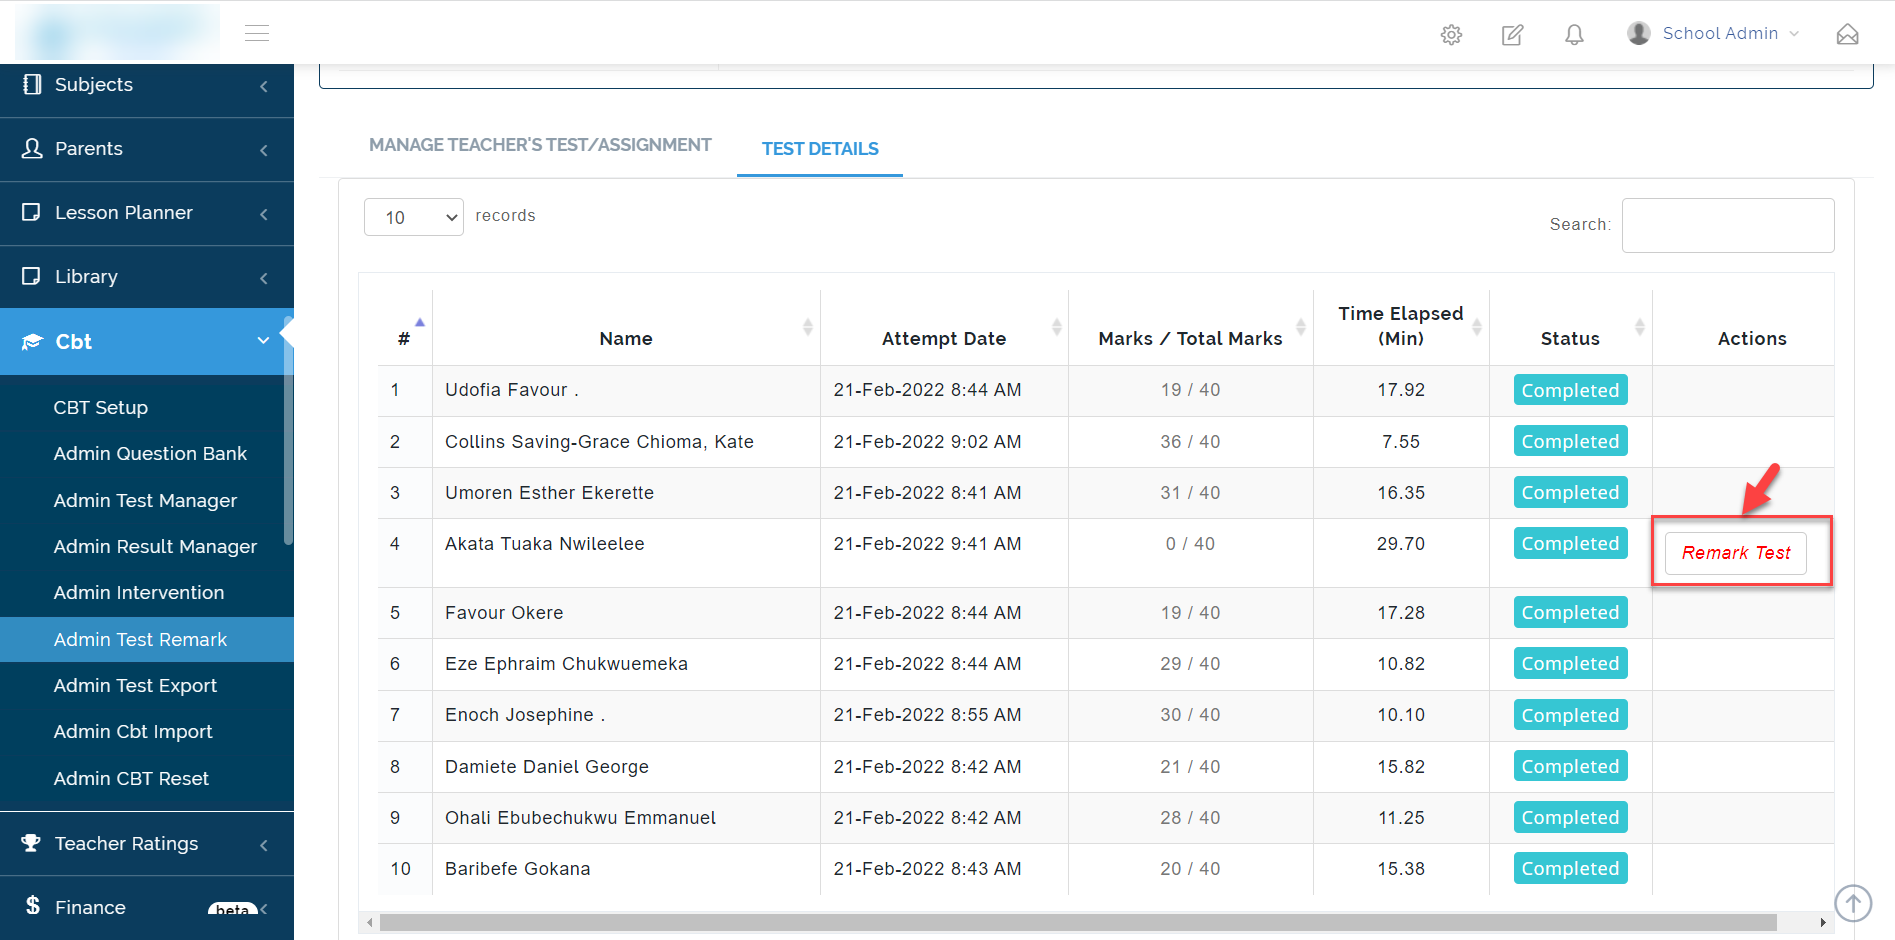Expand the School Admin user menu
The image size is (1895, 940).
point(1720,34)
